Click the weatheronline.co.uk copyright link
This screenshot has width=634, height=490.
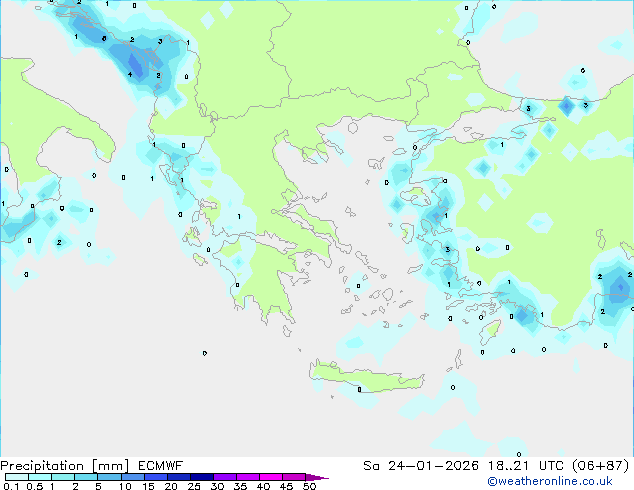pyautogui.click(x=550, y=481)
